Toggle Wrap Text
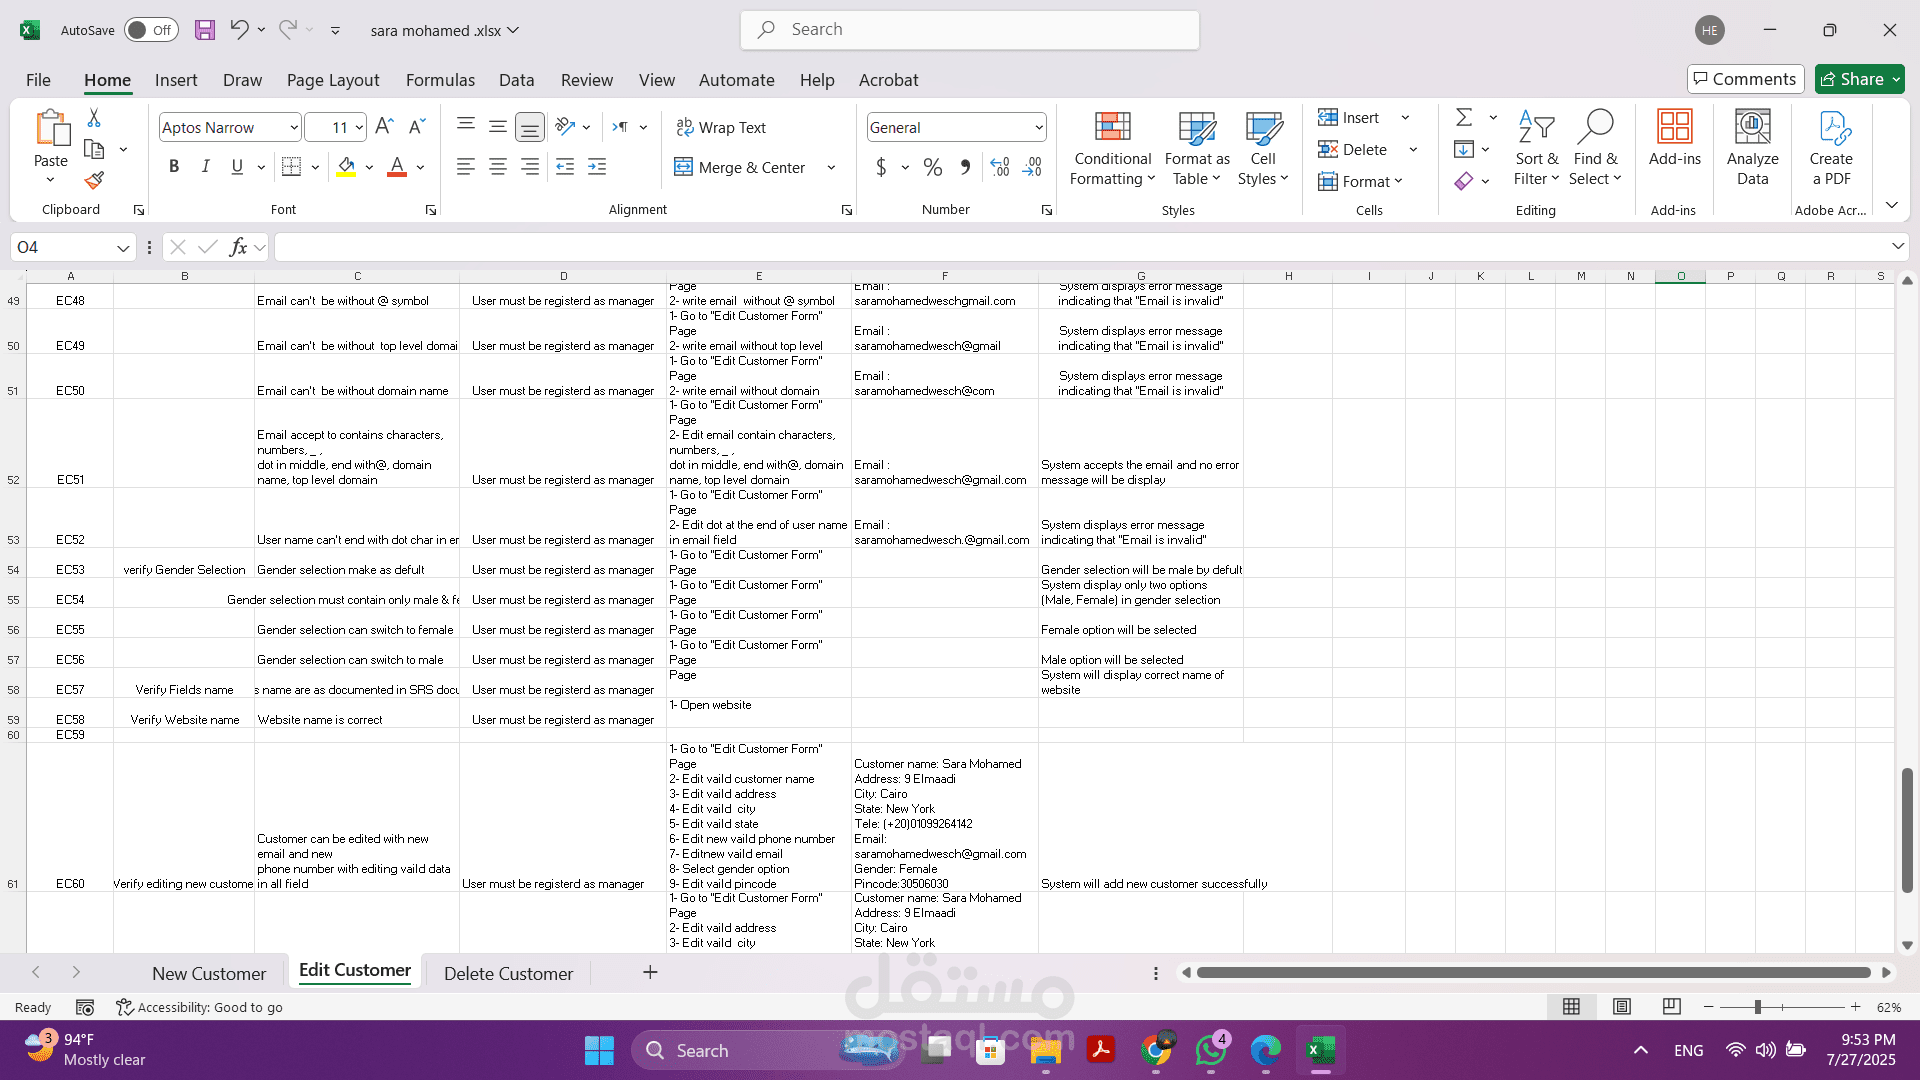 [721, 127]
